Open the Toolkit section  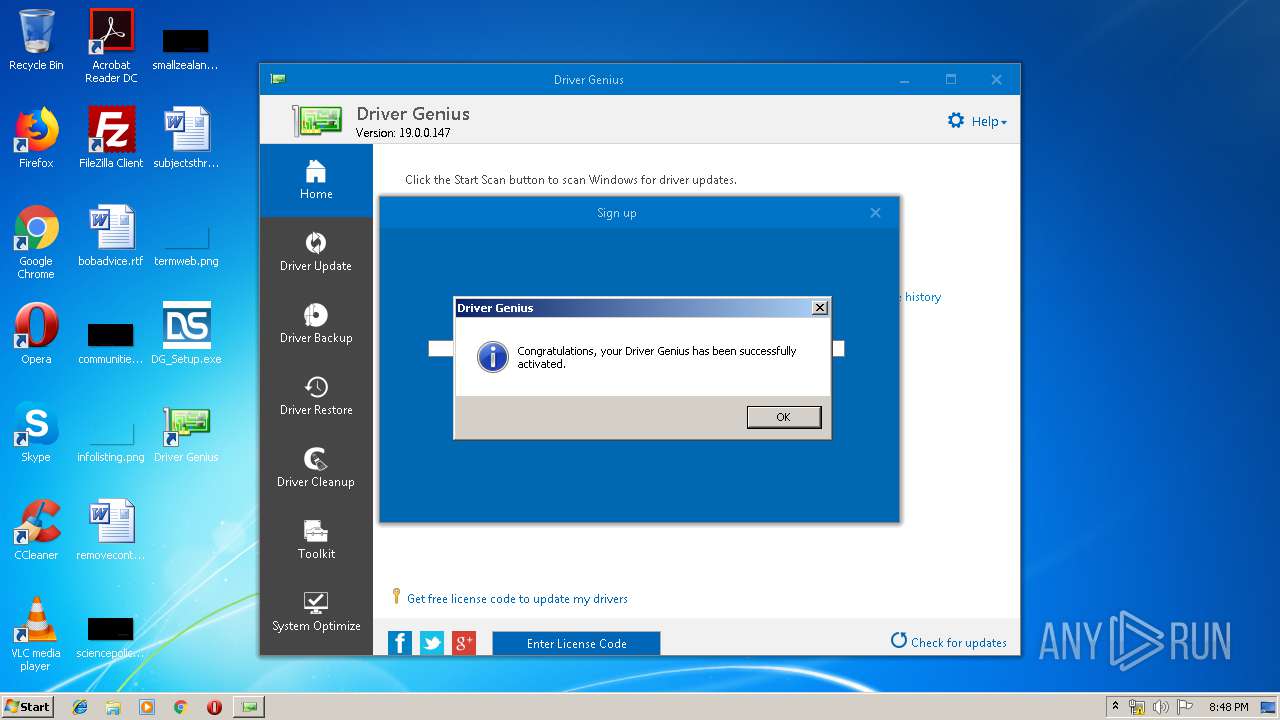316,540
